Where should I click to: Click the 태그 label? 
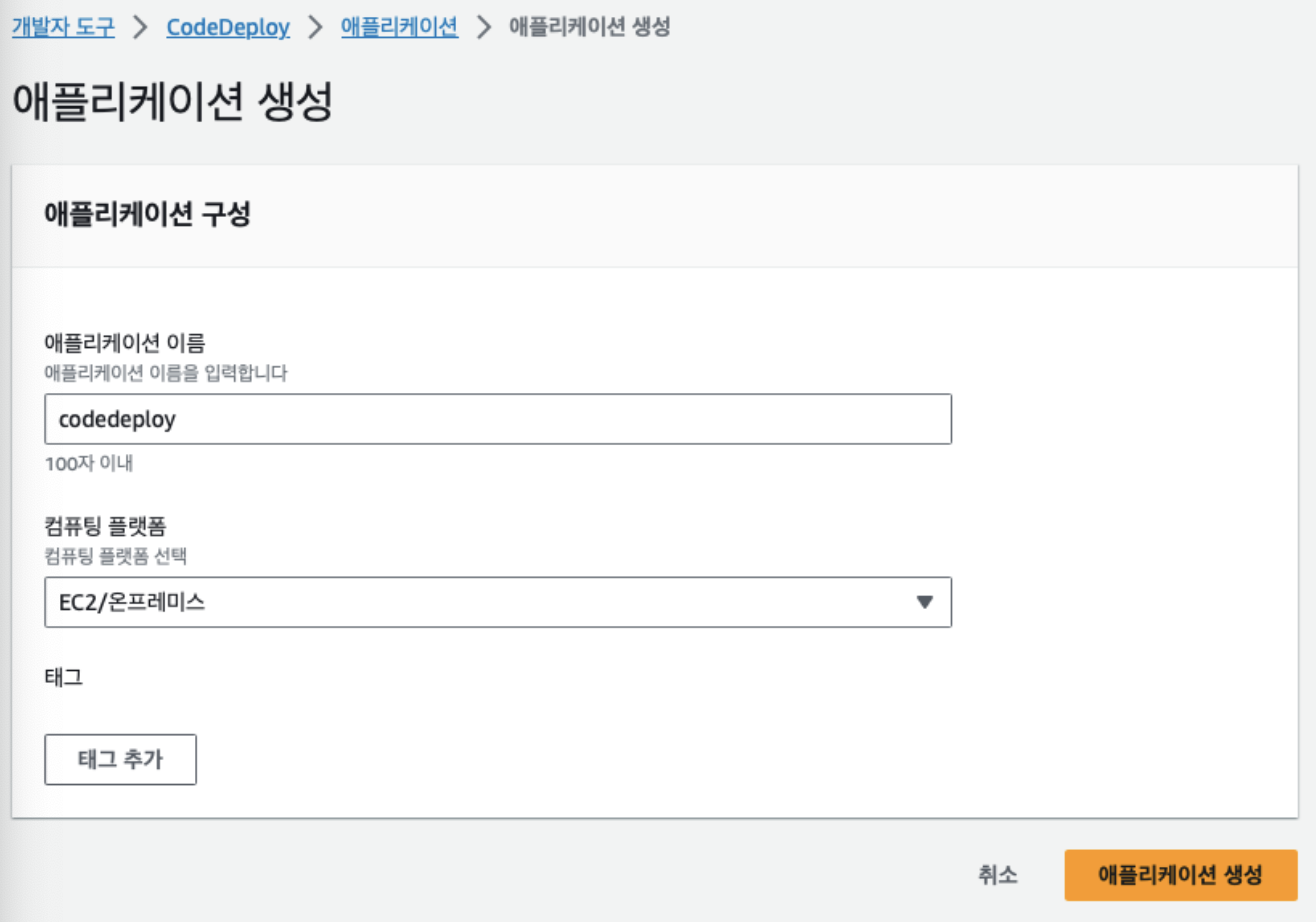[x=64, y=677]
